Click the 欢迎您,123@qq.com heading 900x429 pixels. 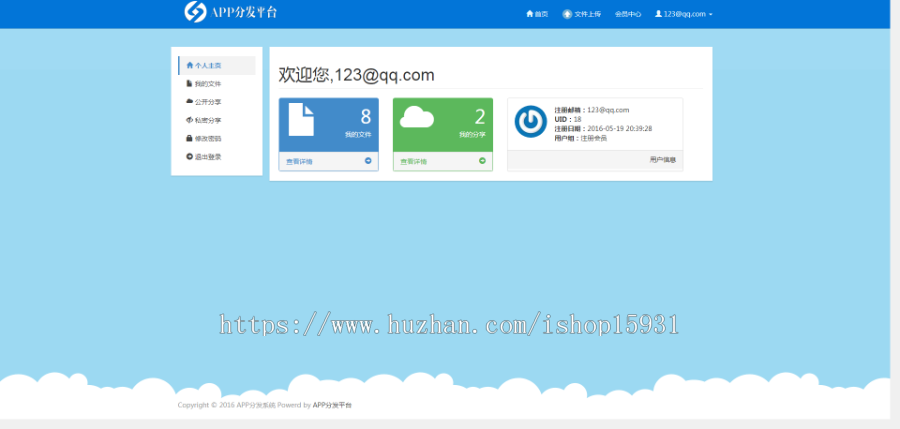pyautogui.click(x=356, y=75)
